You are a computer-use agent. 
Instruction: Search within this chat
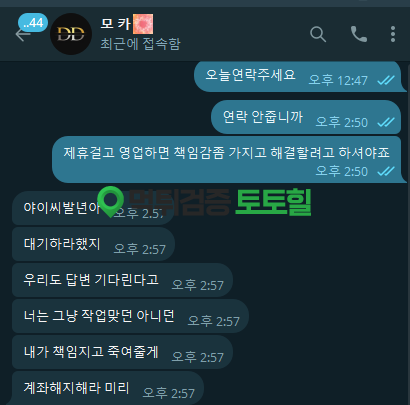pos(318,34)
